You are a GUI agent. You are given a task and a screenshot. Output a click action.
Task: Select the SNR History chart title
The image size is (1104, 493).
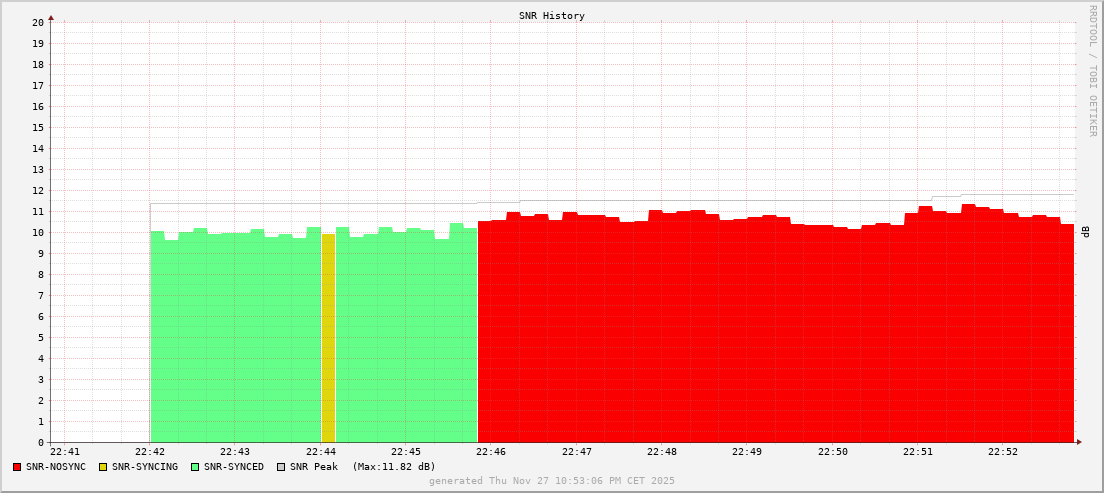click(551, 16)
